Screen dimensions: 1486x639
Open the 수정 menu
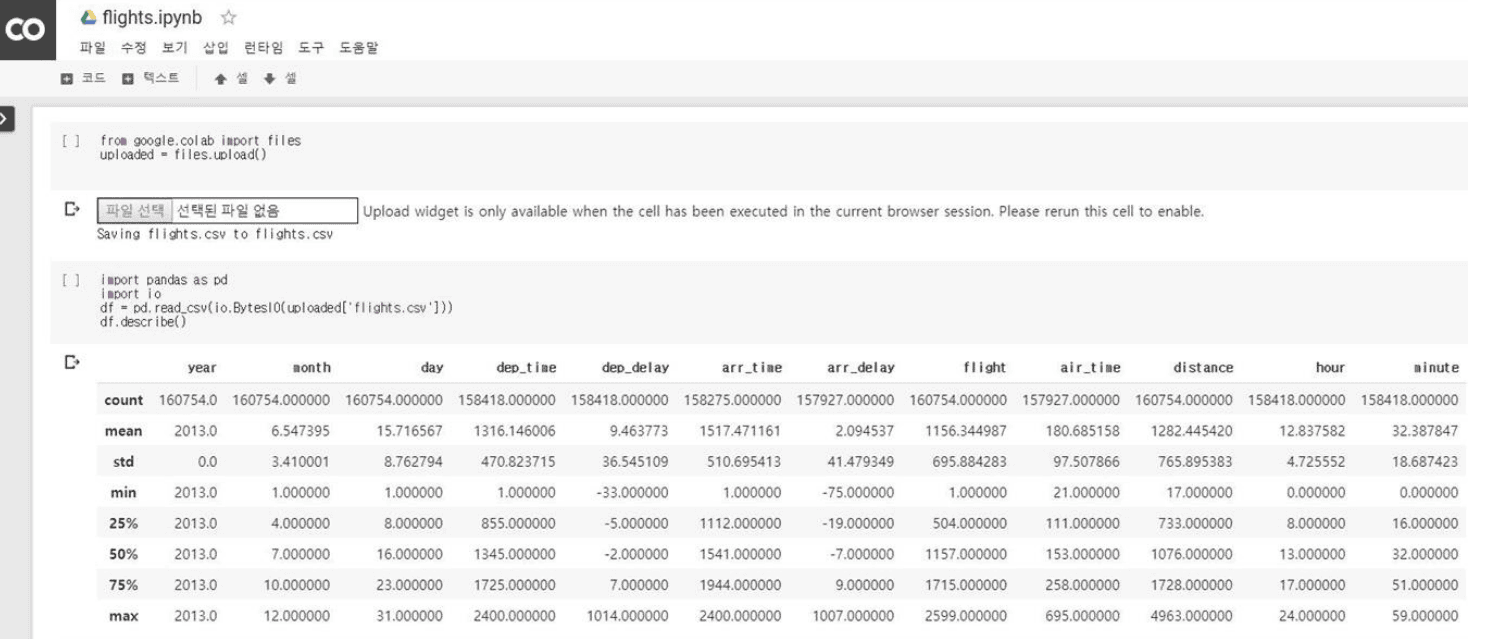point(133,48)
